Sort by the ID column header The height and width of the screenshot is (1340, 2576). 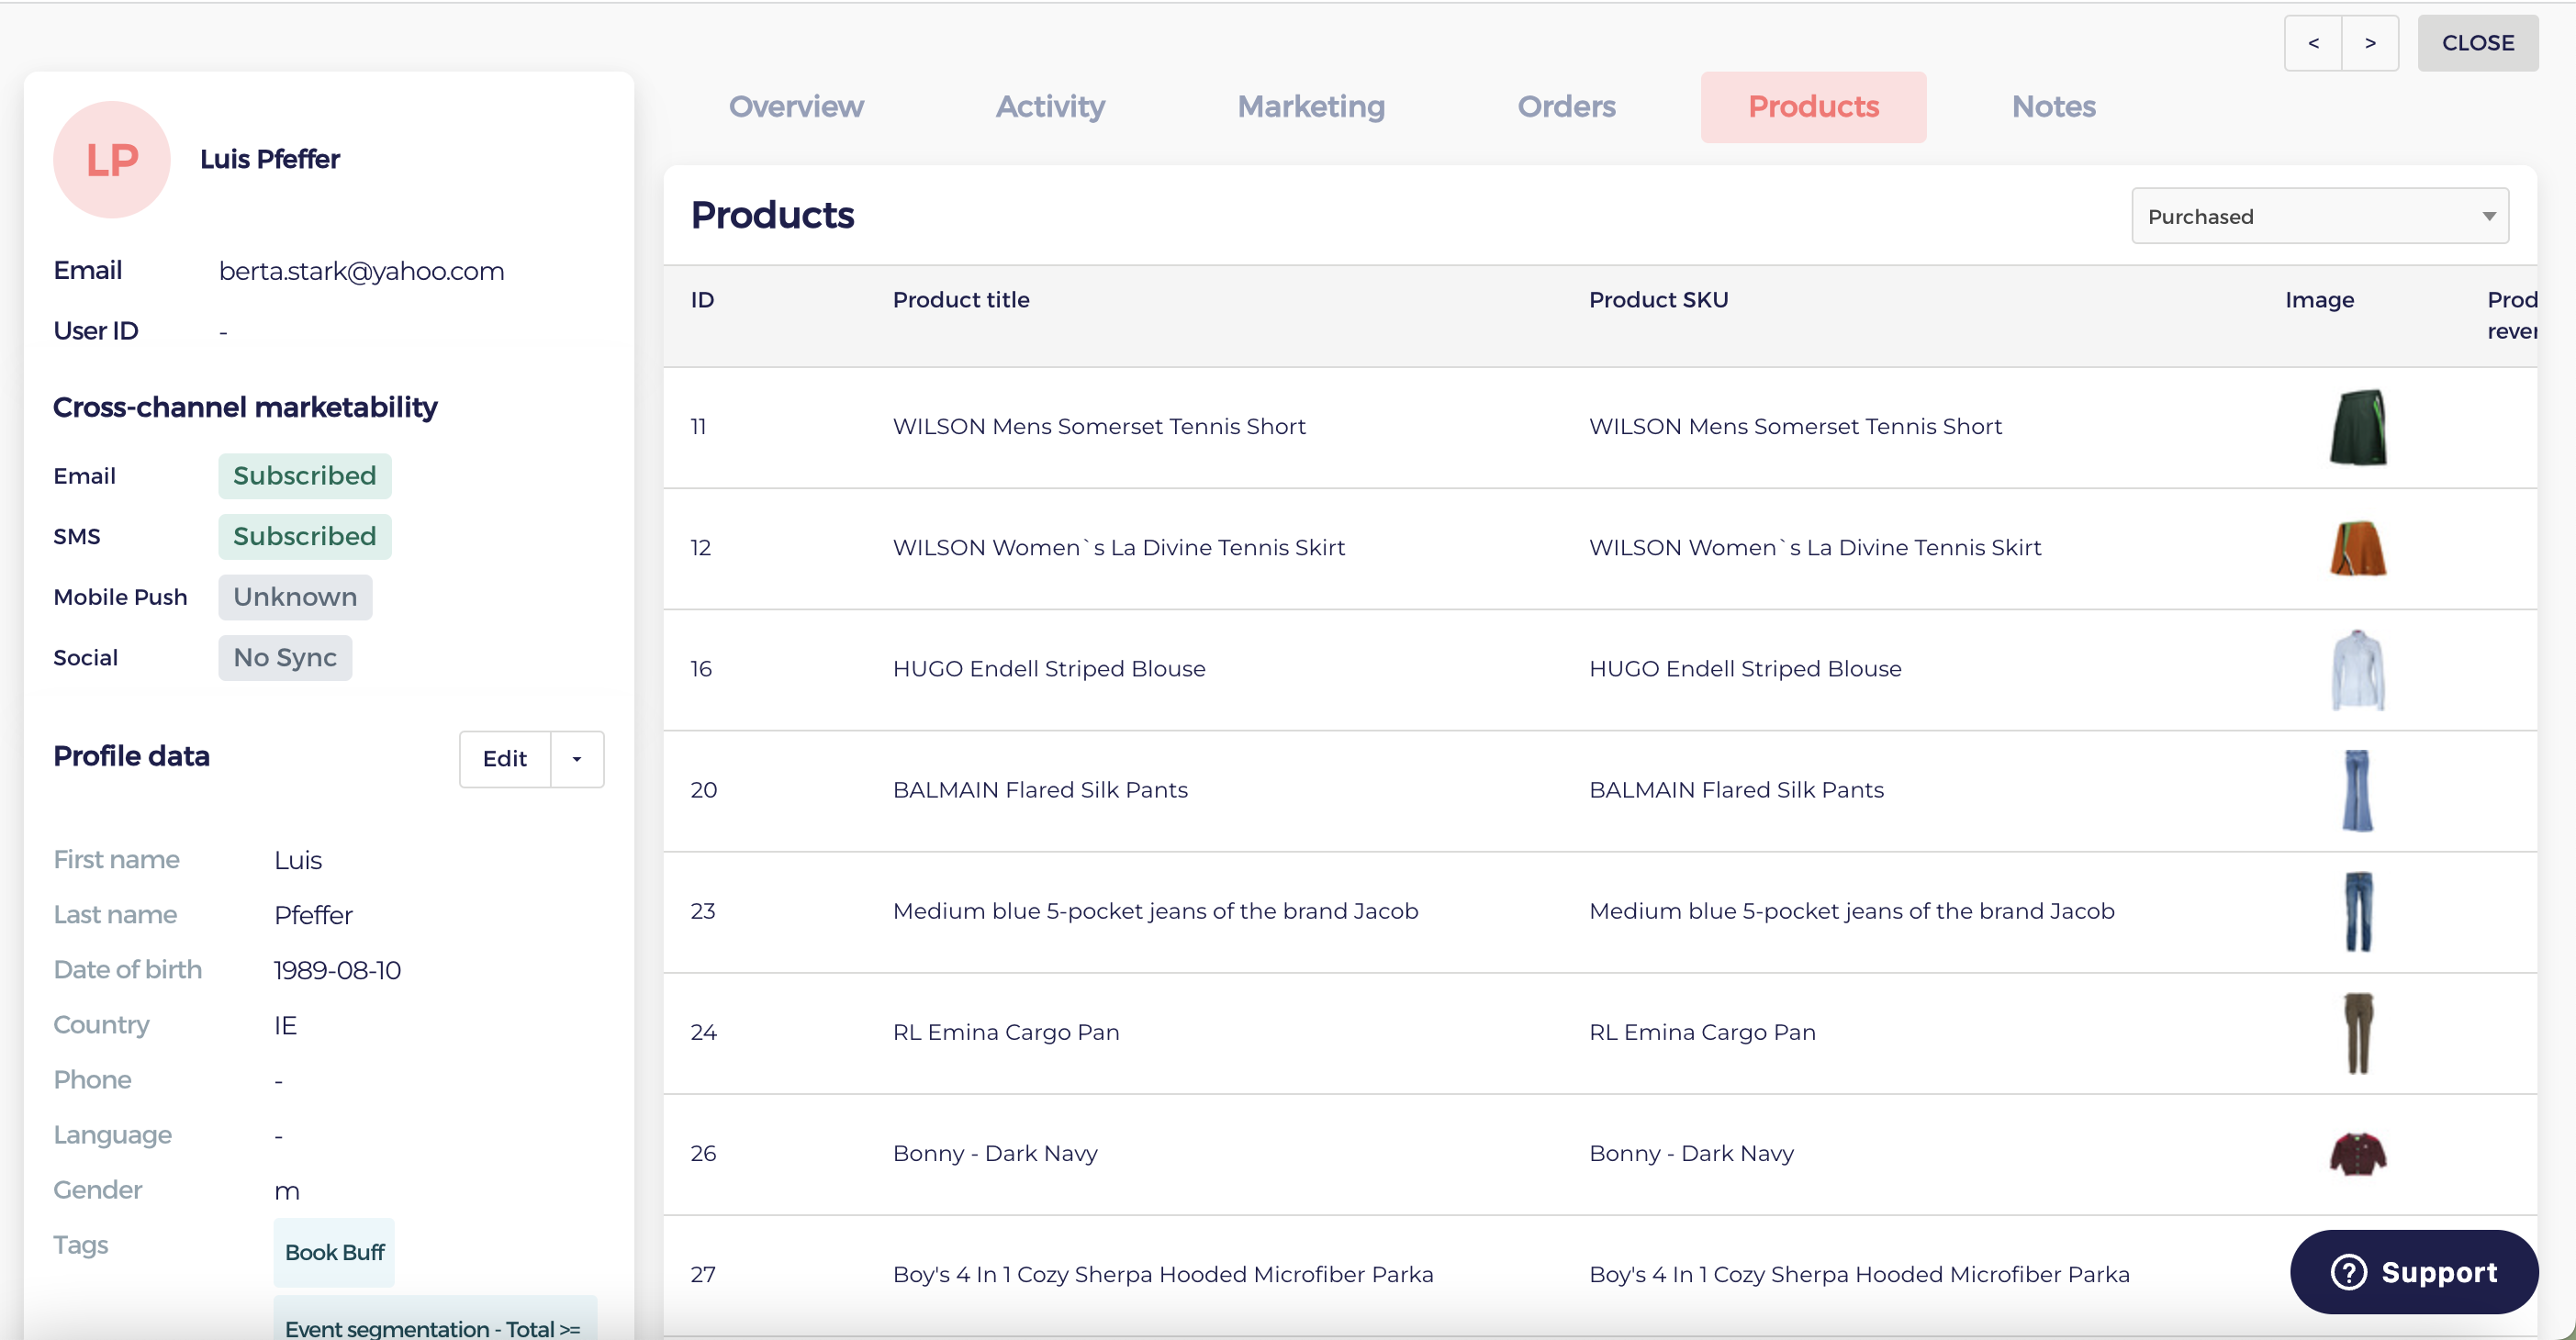point(702,300)
